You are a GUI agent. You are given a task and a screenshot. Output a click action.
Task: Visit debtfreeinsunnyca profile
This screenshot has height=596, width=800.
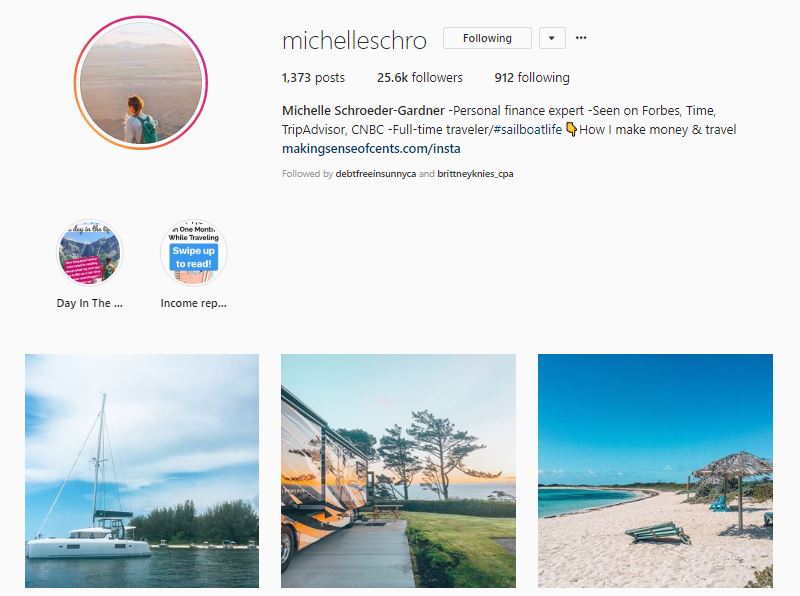pyautogui.click(x=376, y=174)
